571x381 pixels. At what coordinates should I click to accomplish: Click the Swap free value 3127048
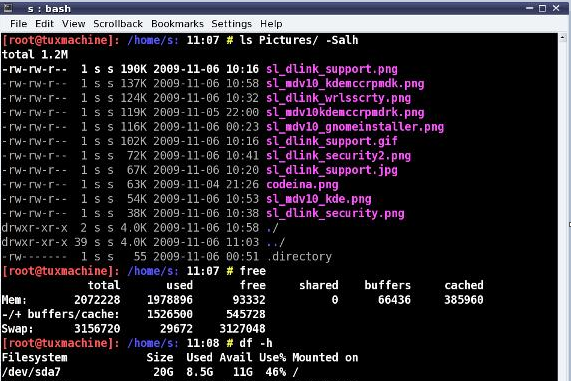(243, 329)
